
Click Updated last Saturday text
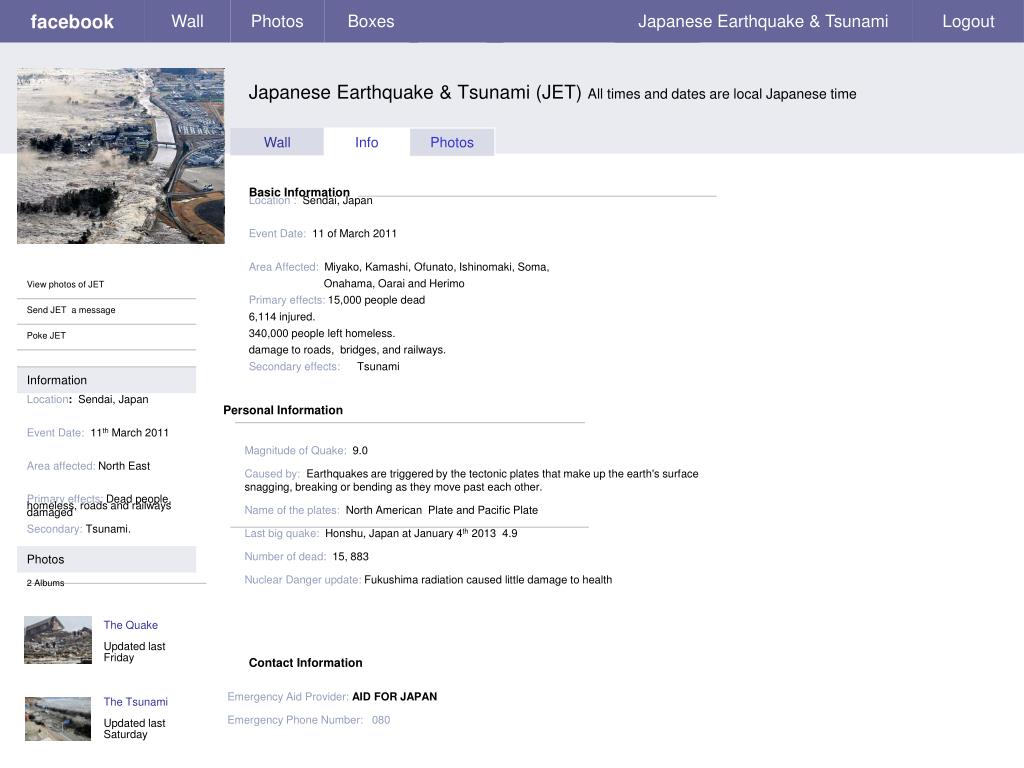tap(135, 729)
